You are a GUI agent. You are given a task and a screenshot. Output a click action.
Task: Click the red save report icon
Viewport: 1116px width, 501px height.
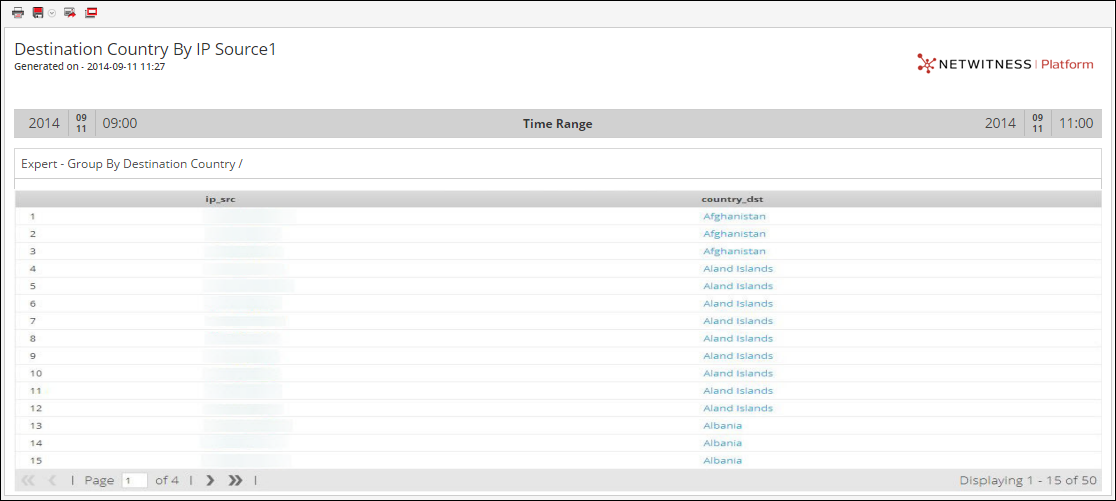(x=38, y=13)
